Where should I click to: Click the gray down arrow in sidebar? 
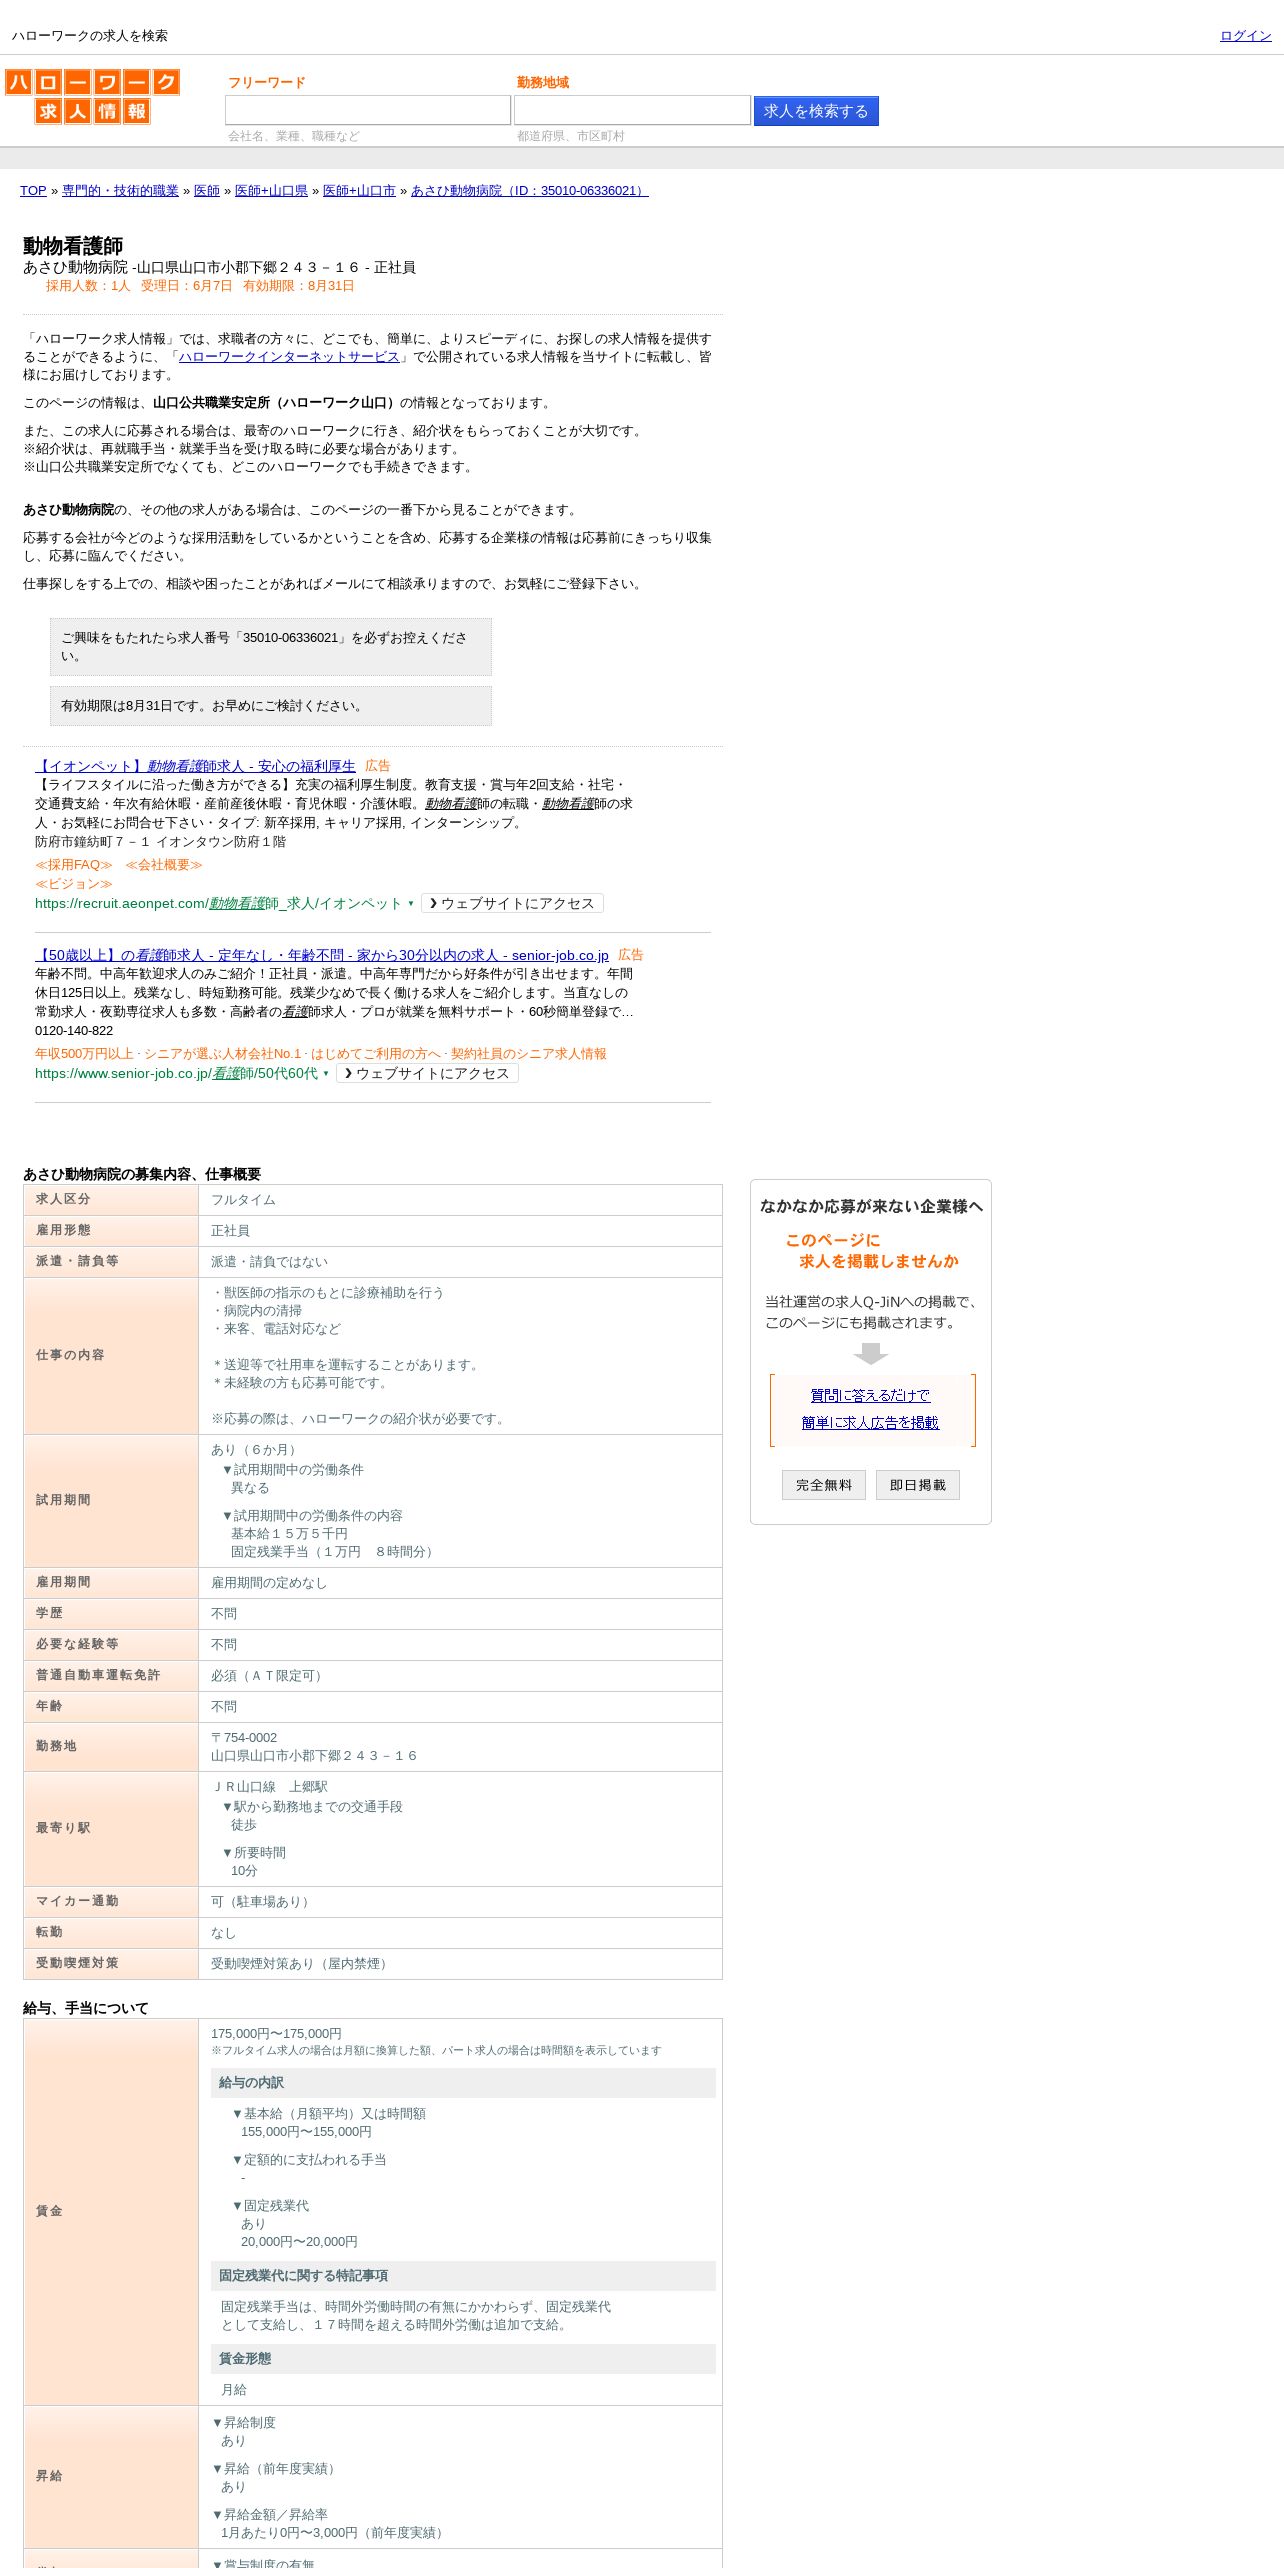[x=871, y=1354]
